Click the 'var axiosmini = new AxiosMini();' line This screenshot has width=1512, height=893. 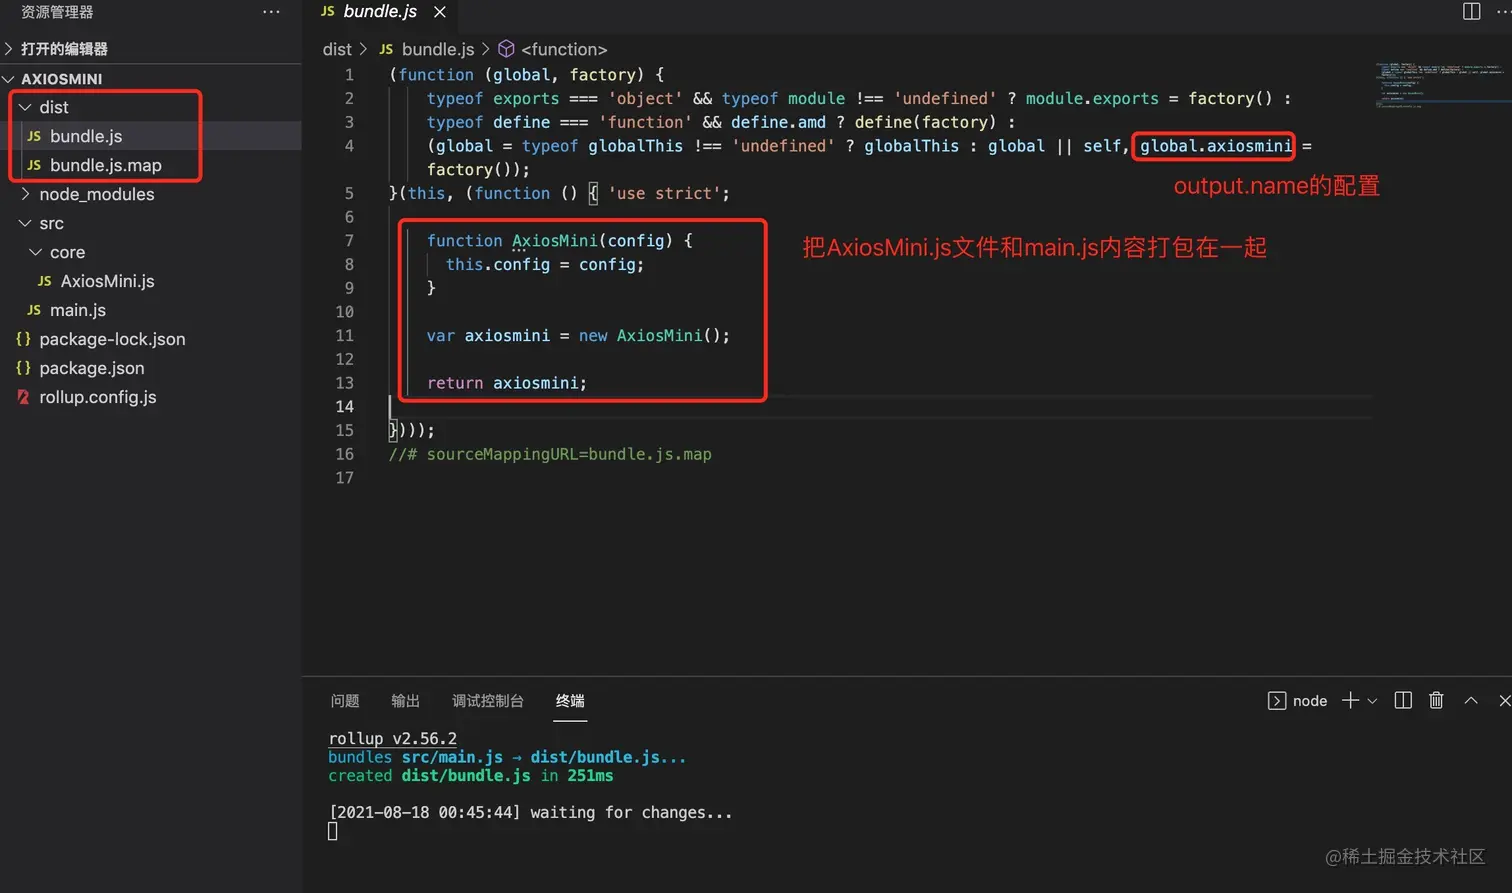point(578,336)
